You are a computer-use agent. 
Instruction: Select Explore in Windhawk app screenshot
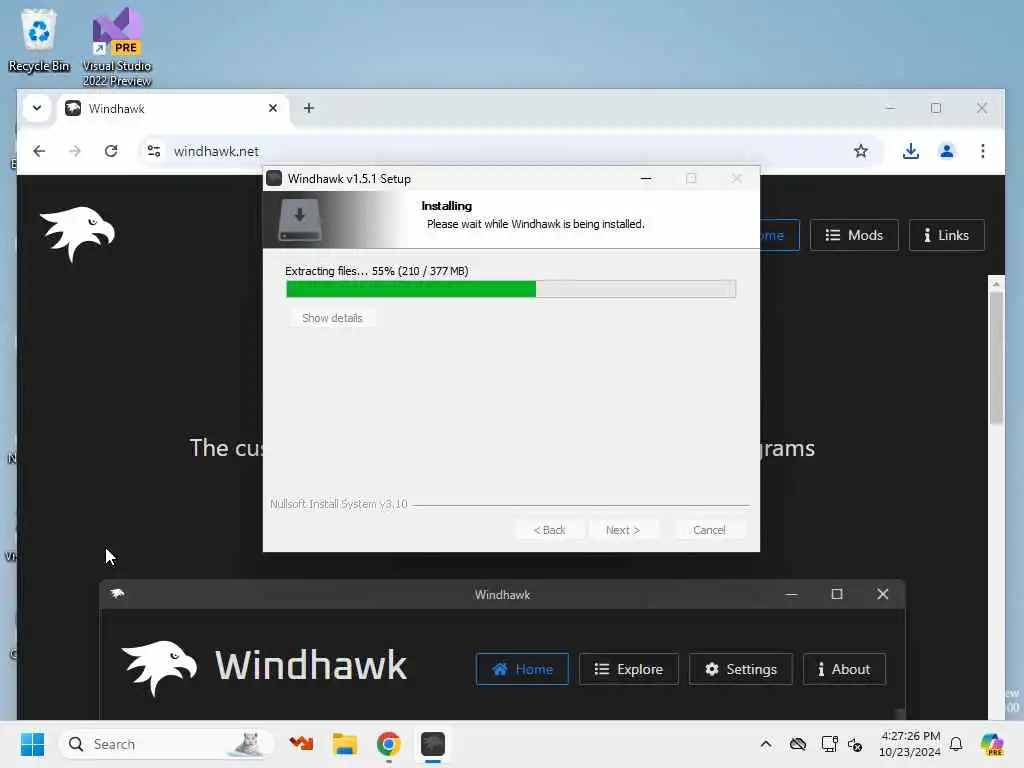[x=628, y=669]
